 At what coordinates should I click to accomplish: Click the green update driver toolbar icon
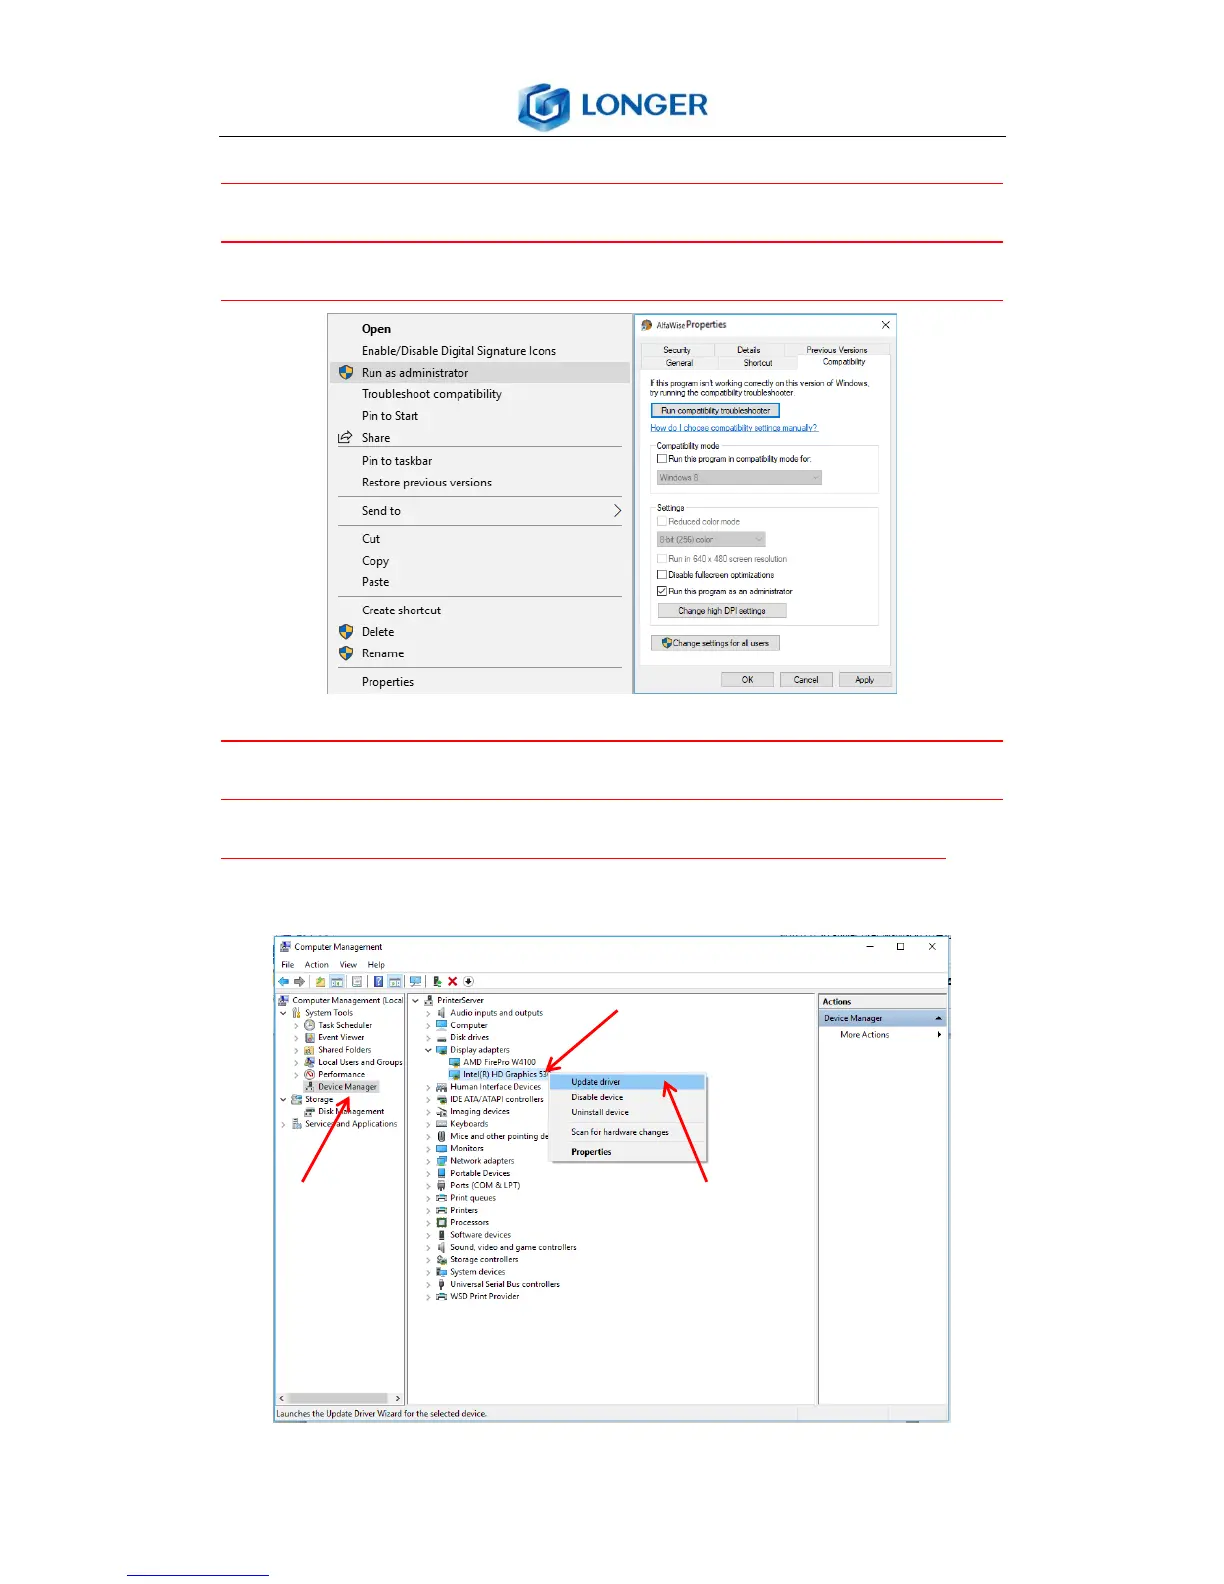click(x=437, y=981)
